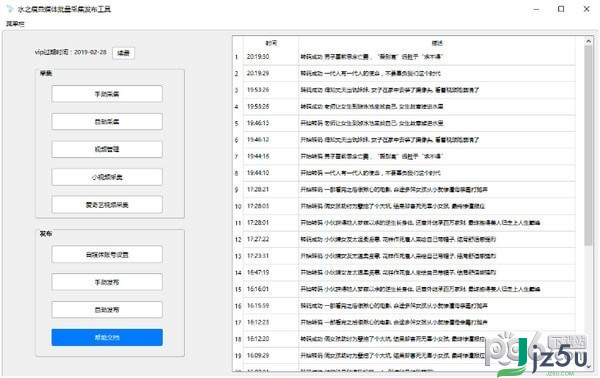600x378 pixels.
Task: Open 自媒体账号设置 account settings
Action: coord(107,254)
